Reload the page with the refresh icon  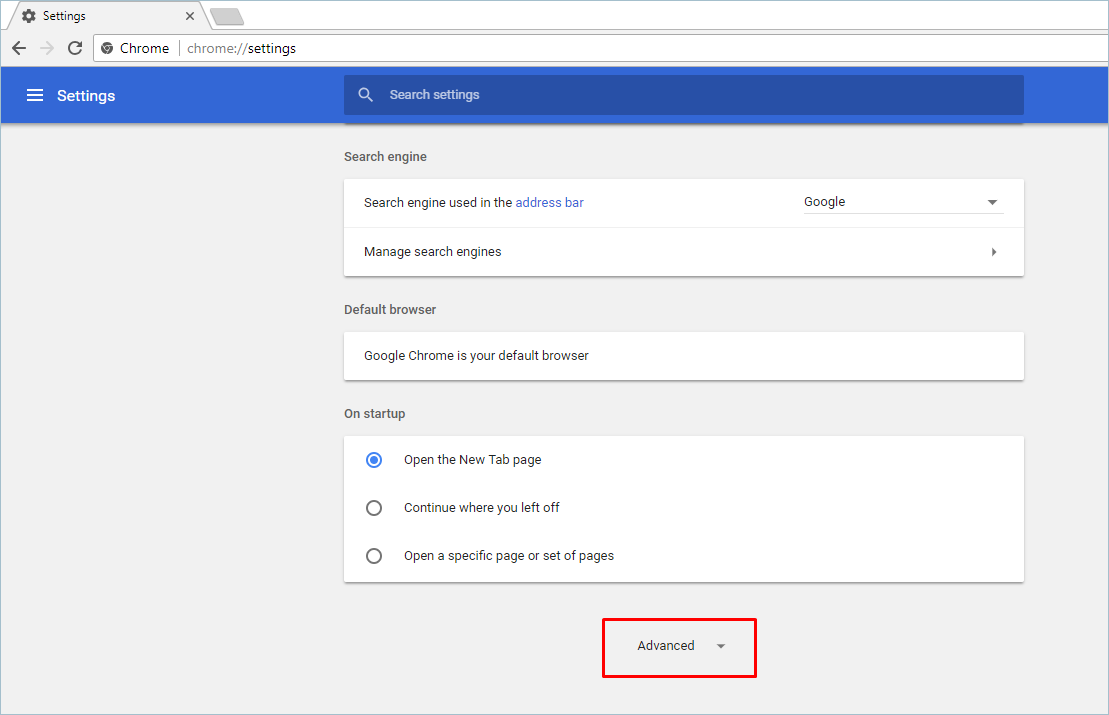click(x=75, y=48)
